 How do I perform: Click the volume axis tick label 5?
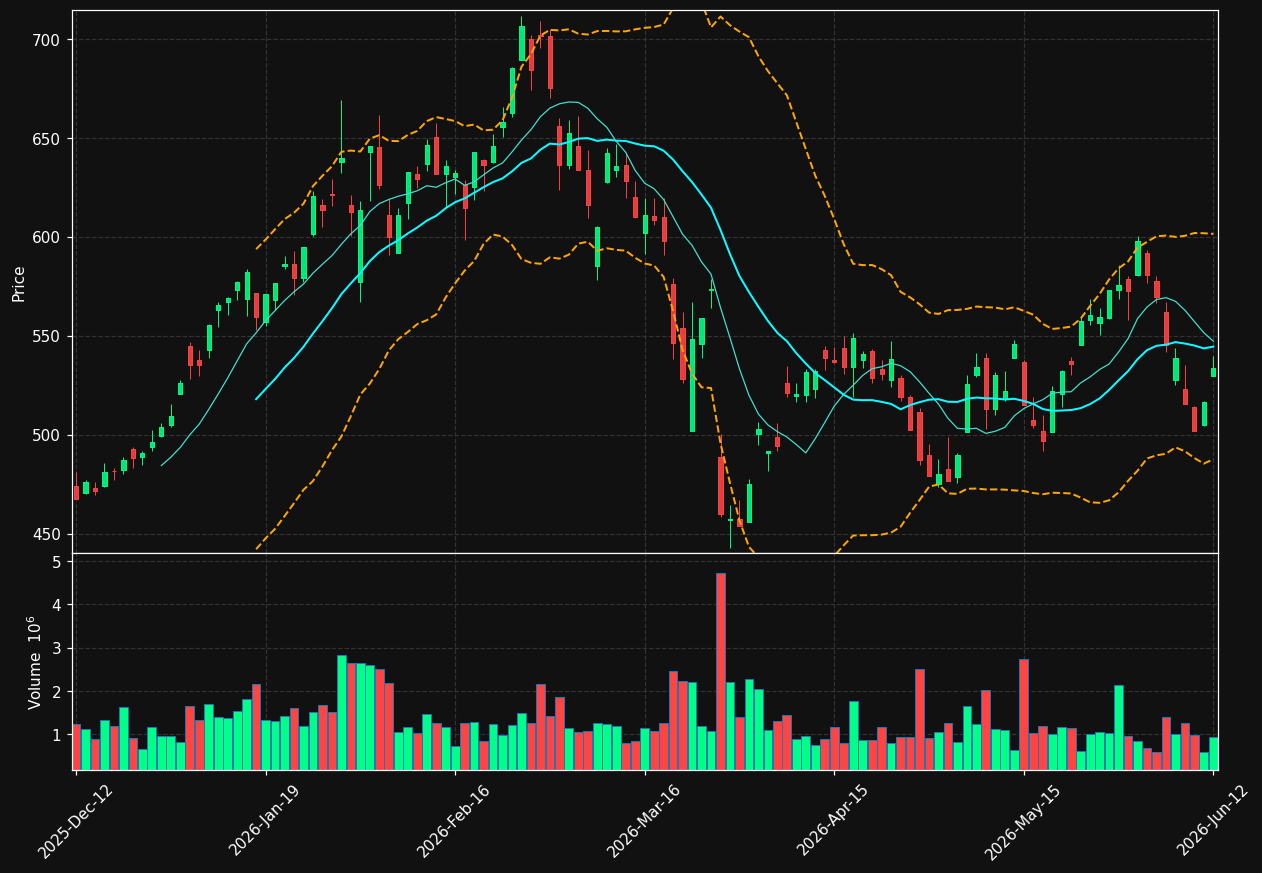pos(57,562)
